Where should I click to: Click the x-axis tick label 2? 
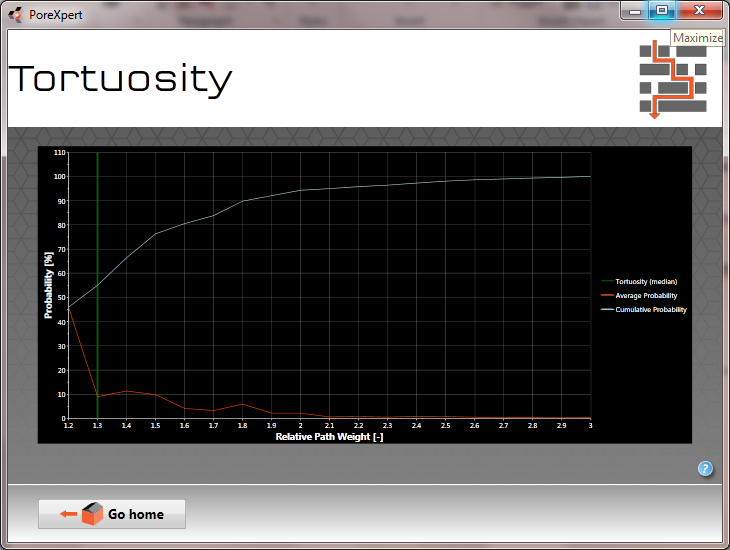[x=300, y=426]
